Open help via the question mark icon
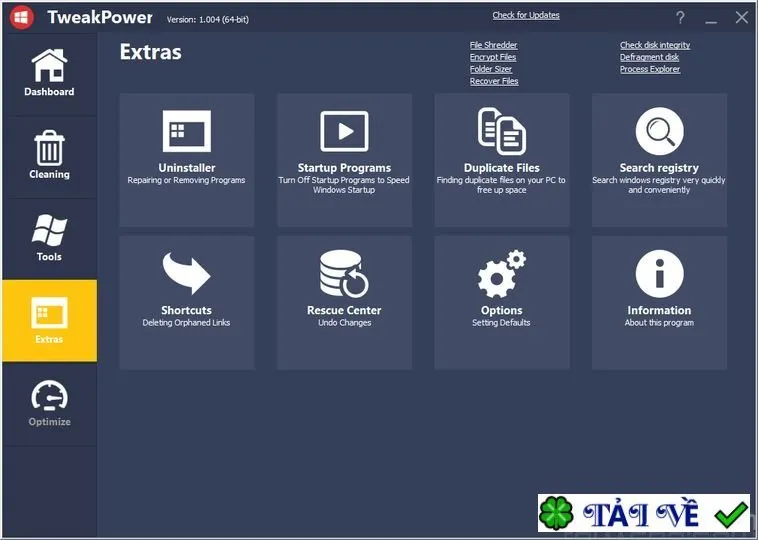The image size is (758, 540). click(x=680, y=18)
